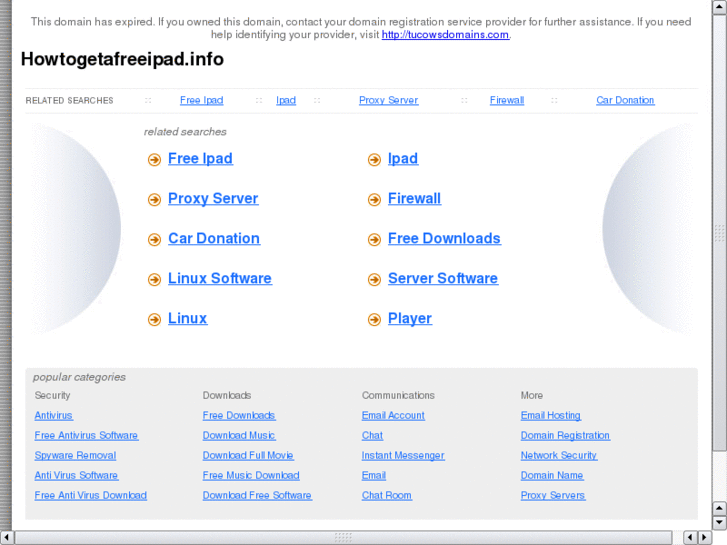
Task: Click the large Linux related search link
Action: (x=187, y=319)
